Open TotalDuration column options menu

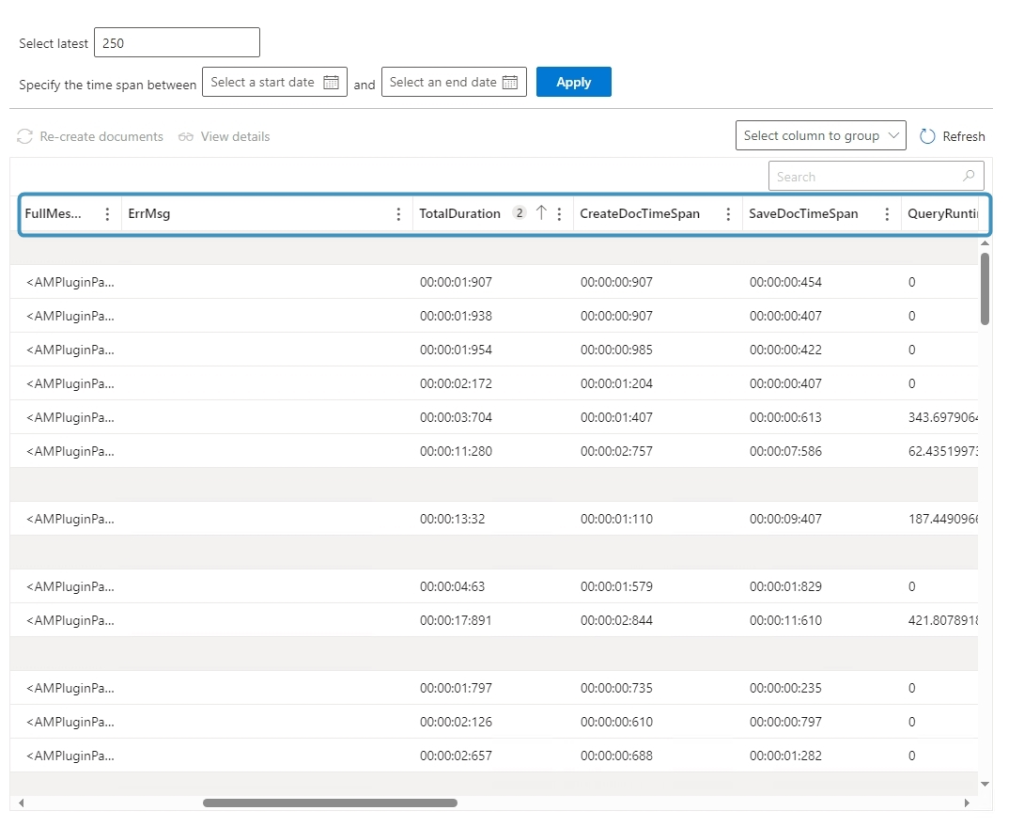point(559,214)
